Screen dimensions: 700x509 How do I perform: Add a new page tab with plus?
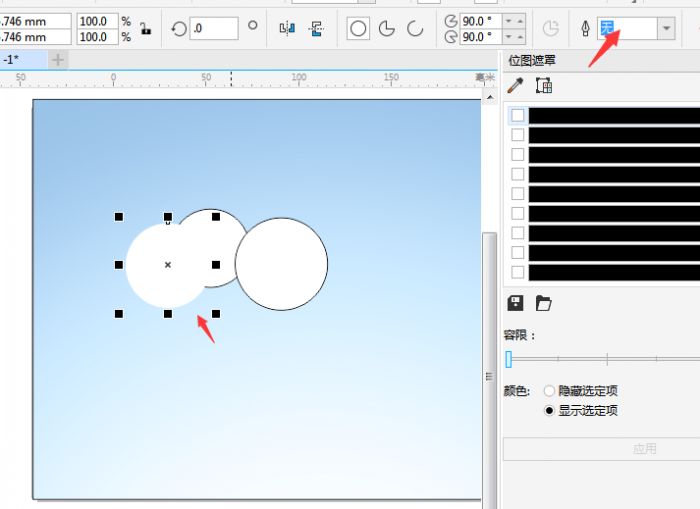pos(57,60)
